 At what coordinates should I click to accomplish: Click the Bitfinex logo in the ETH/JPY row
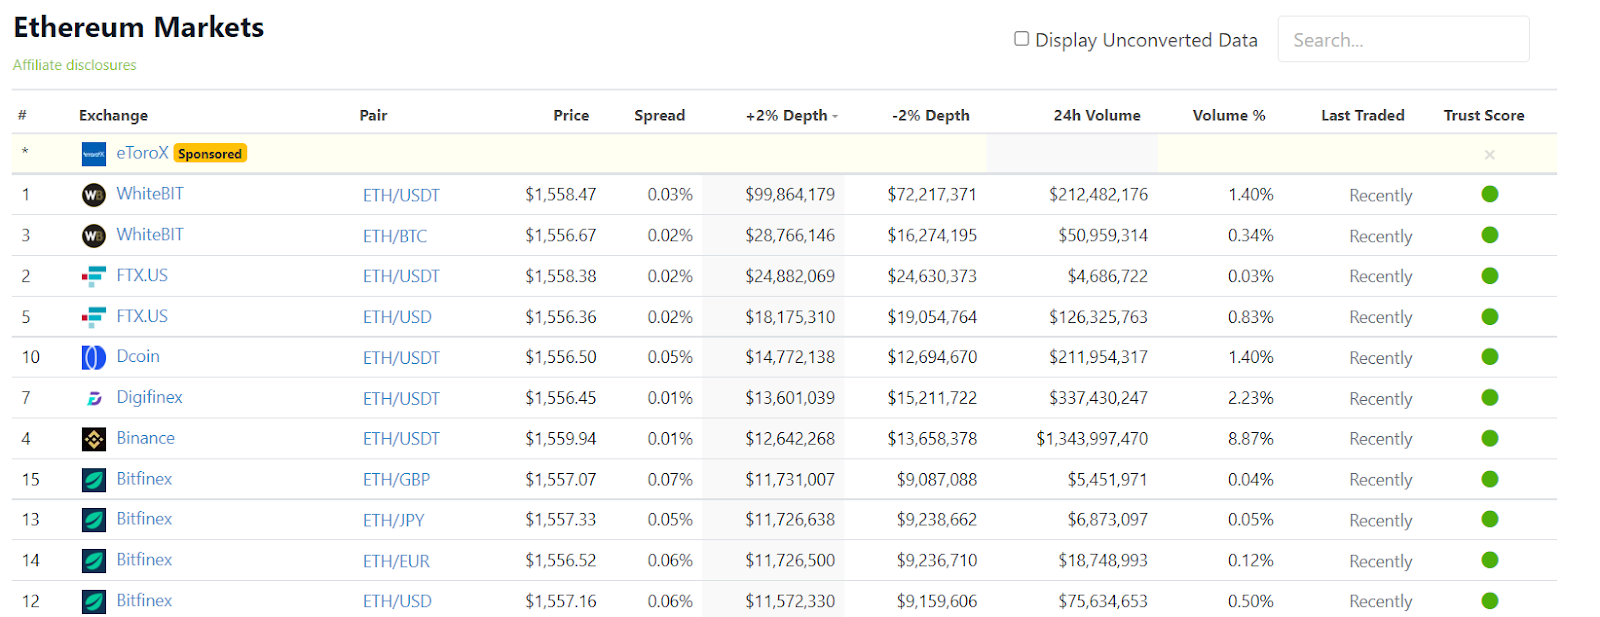click(93, 520)
